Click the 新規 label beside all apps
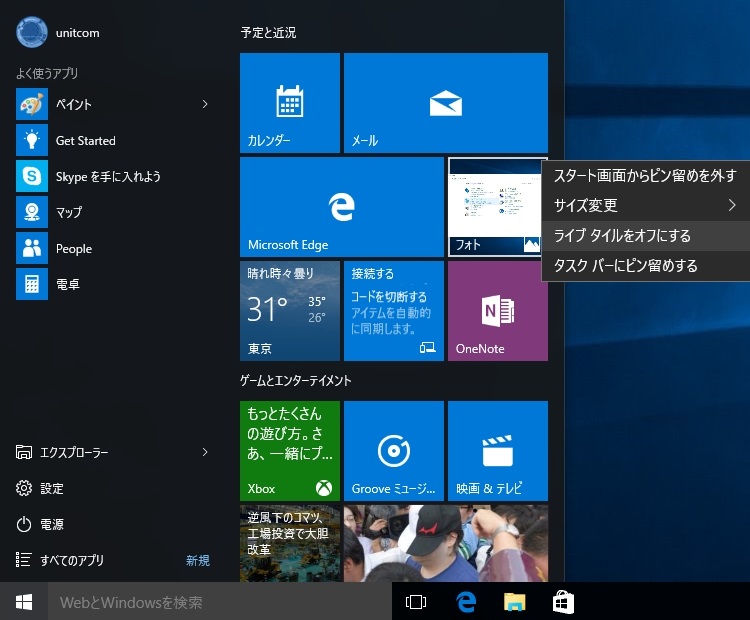Image resolution: width=750 pixels, height=620 pixels. [x=198, y=560]
